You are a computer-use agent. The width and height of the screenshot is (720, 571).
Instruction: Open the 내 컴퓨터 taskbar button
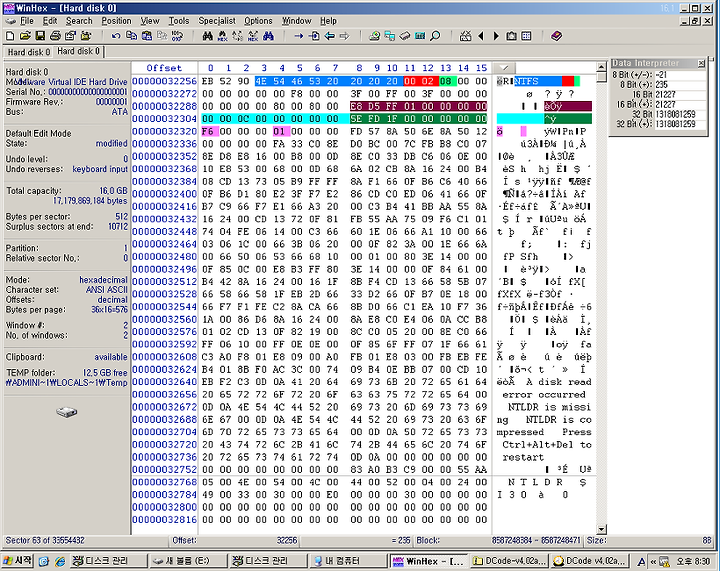pyautogui.click(x=348, y=561)
